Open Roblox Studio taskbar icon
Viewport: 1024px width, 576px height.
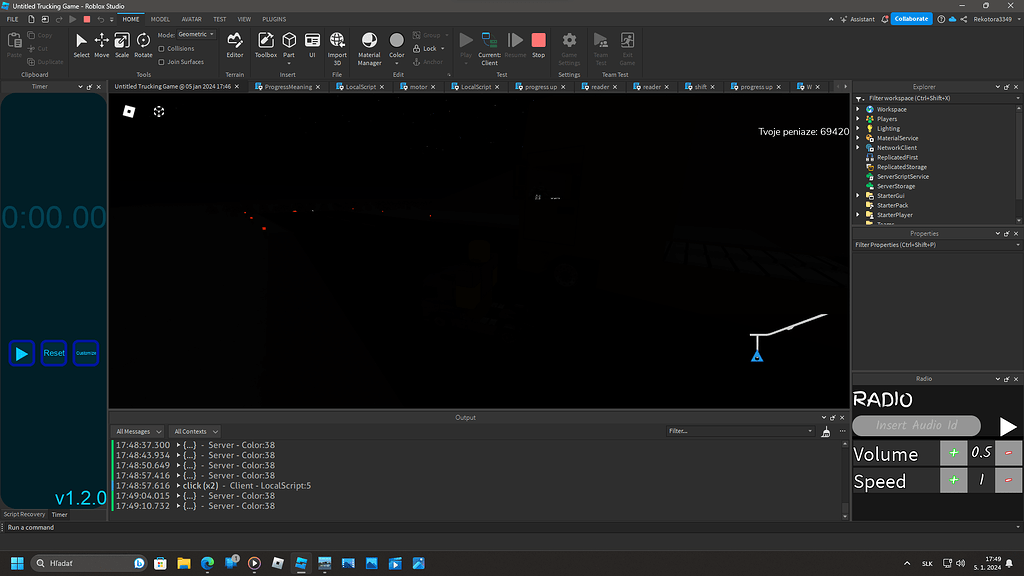301,563
